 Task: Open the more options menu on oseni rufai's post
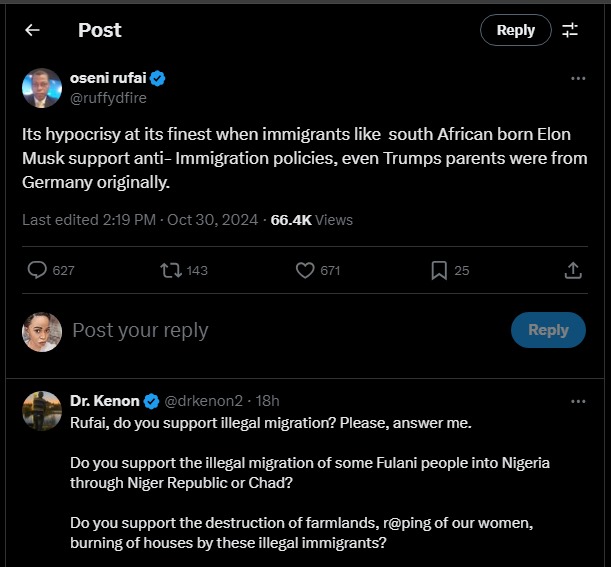click(x=578, y=78)
